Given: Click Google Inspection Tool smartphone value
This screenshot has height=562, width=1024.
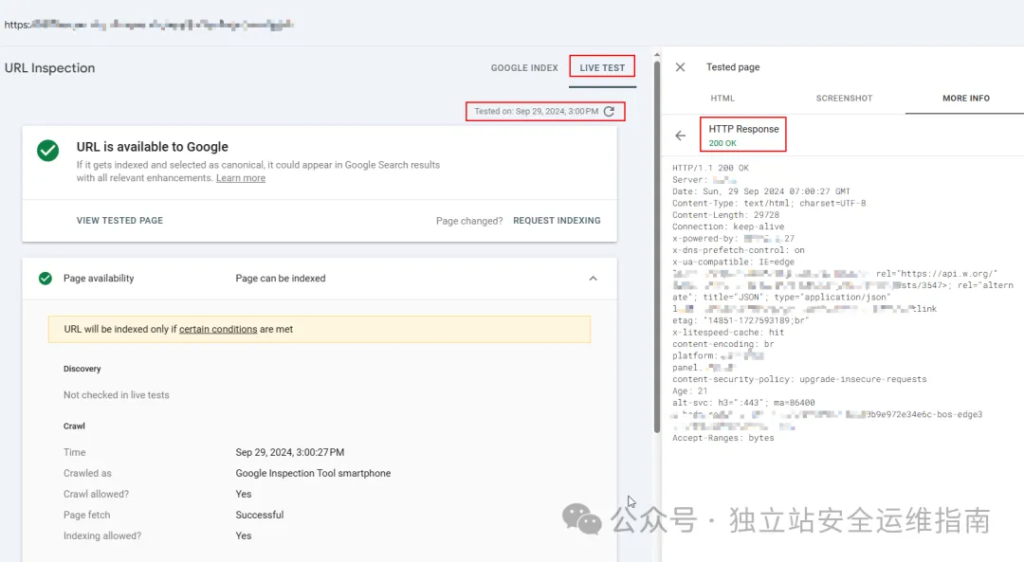Looking at the screenshot, I should tap(313, 473).
